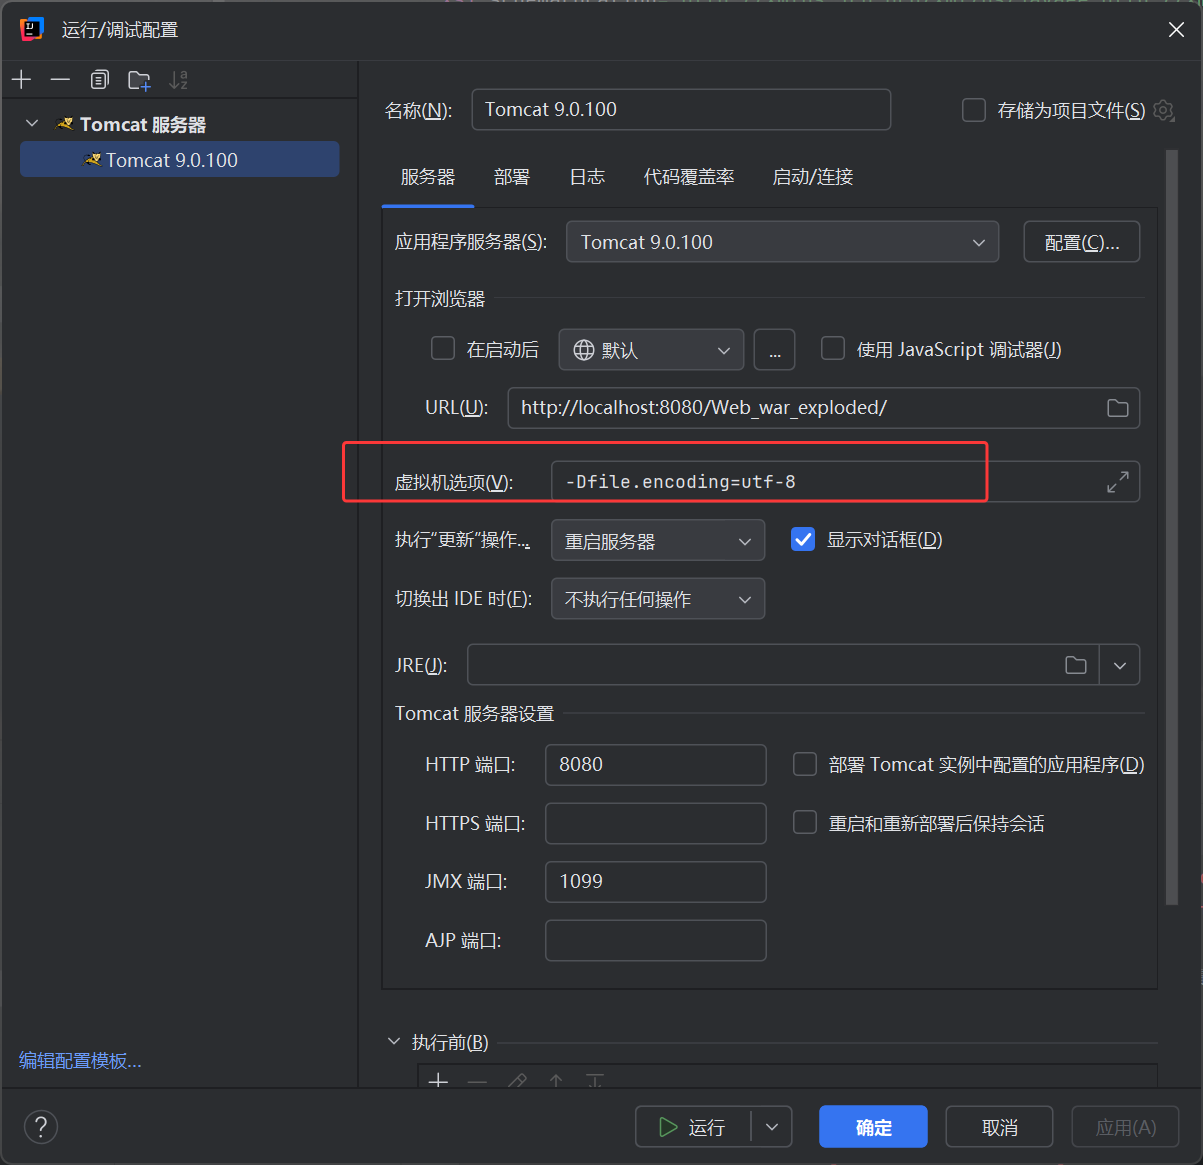Open 应用程序服务器 Tomcat 9.0.100 dropdown
The width and height of the screenshot is (1203, 1165).
point(782,242)
